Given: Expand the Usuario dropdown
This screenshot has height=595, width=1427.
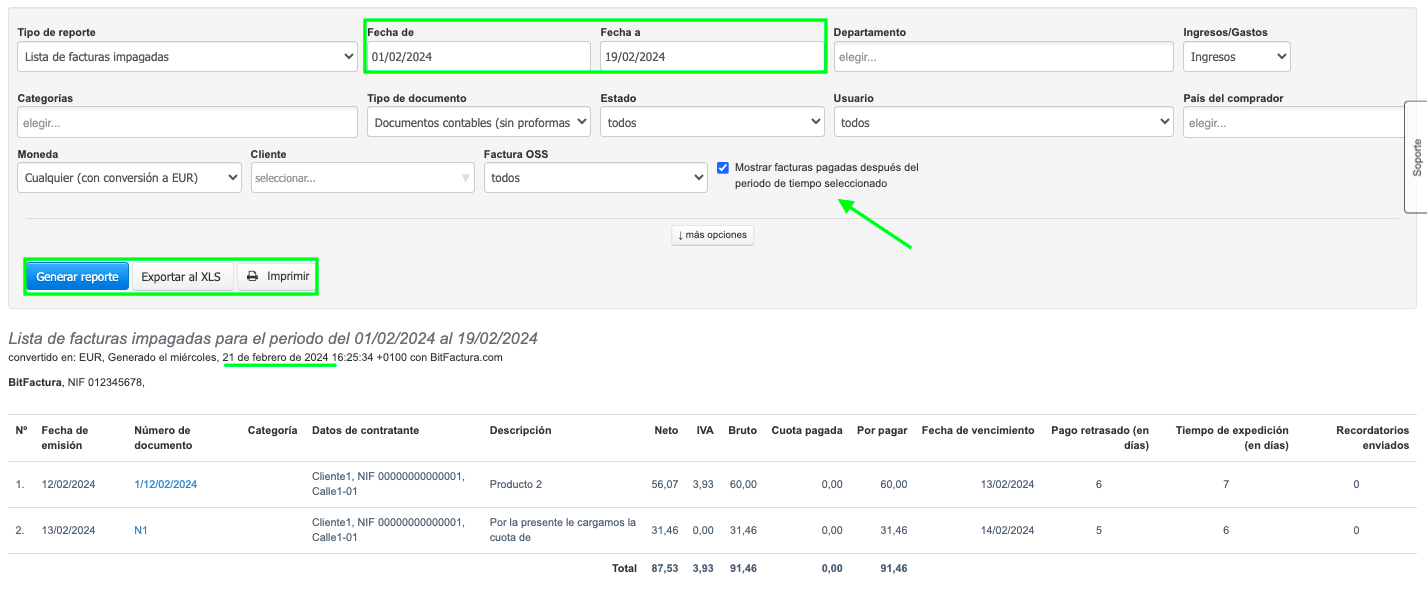Looking at the screenshot, I should 1003,123.
